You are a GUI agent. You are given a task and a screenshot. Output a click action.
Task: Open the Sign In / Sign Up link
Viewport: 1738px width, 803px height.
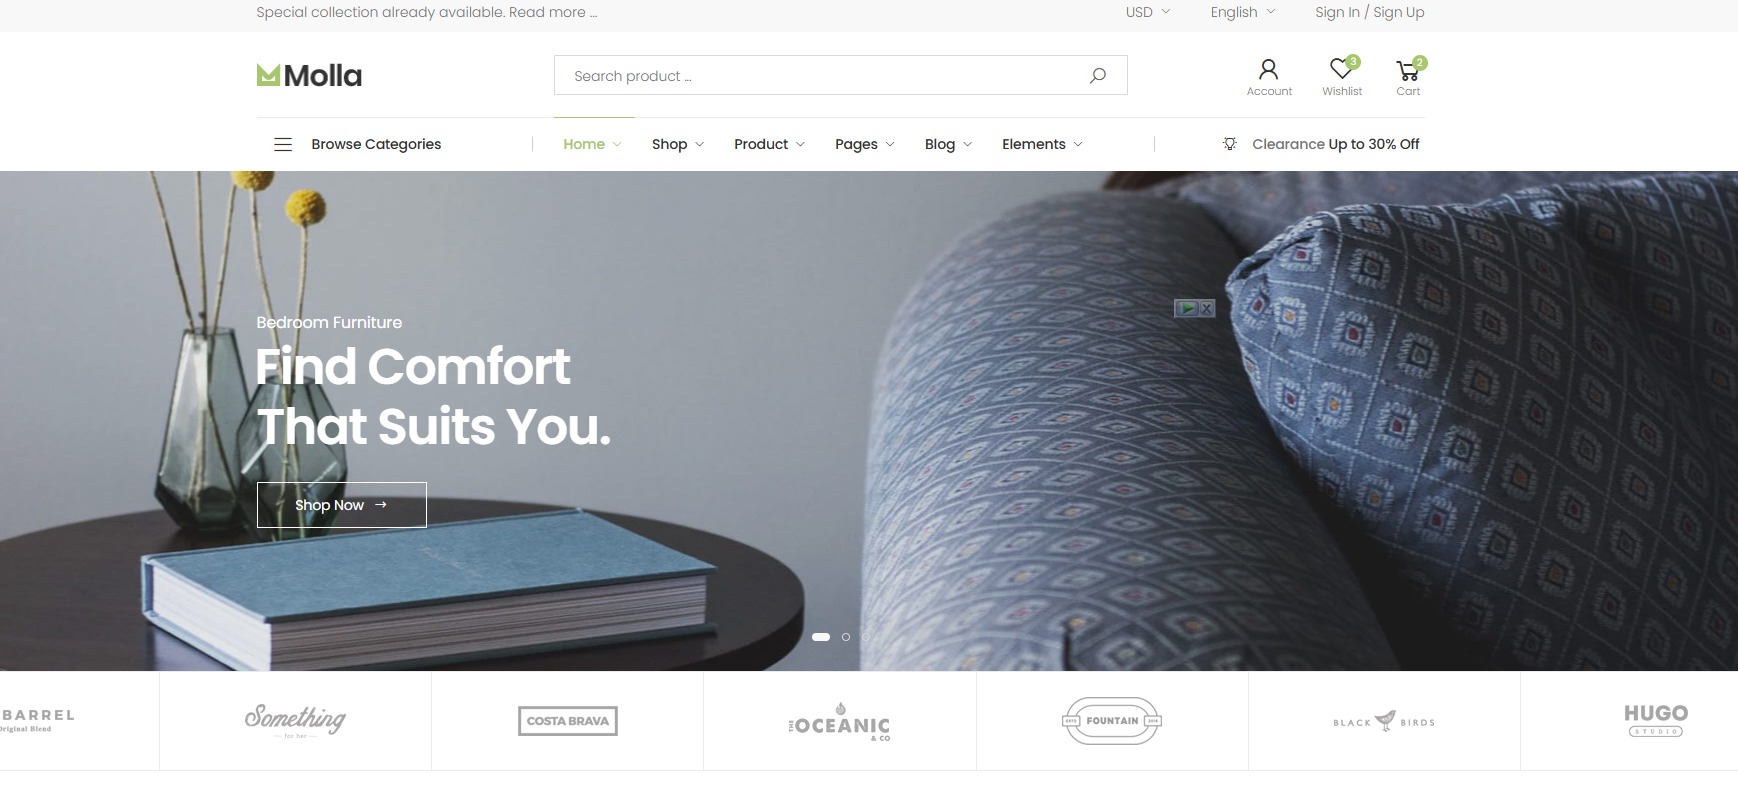pos(1369,12)
